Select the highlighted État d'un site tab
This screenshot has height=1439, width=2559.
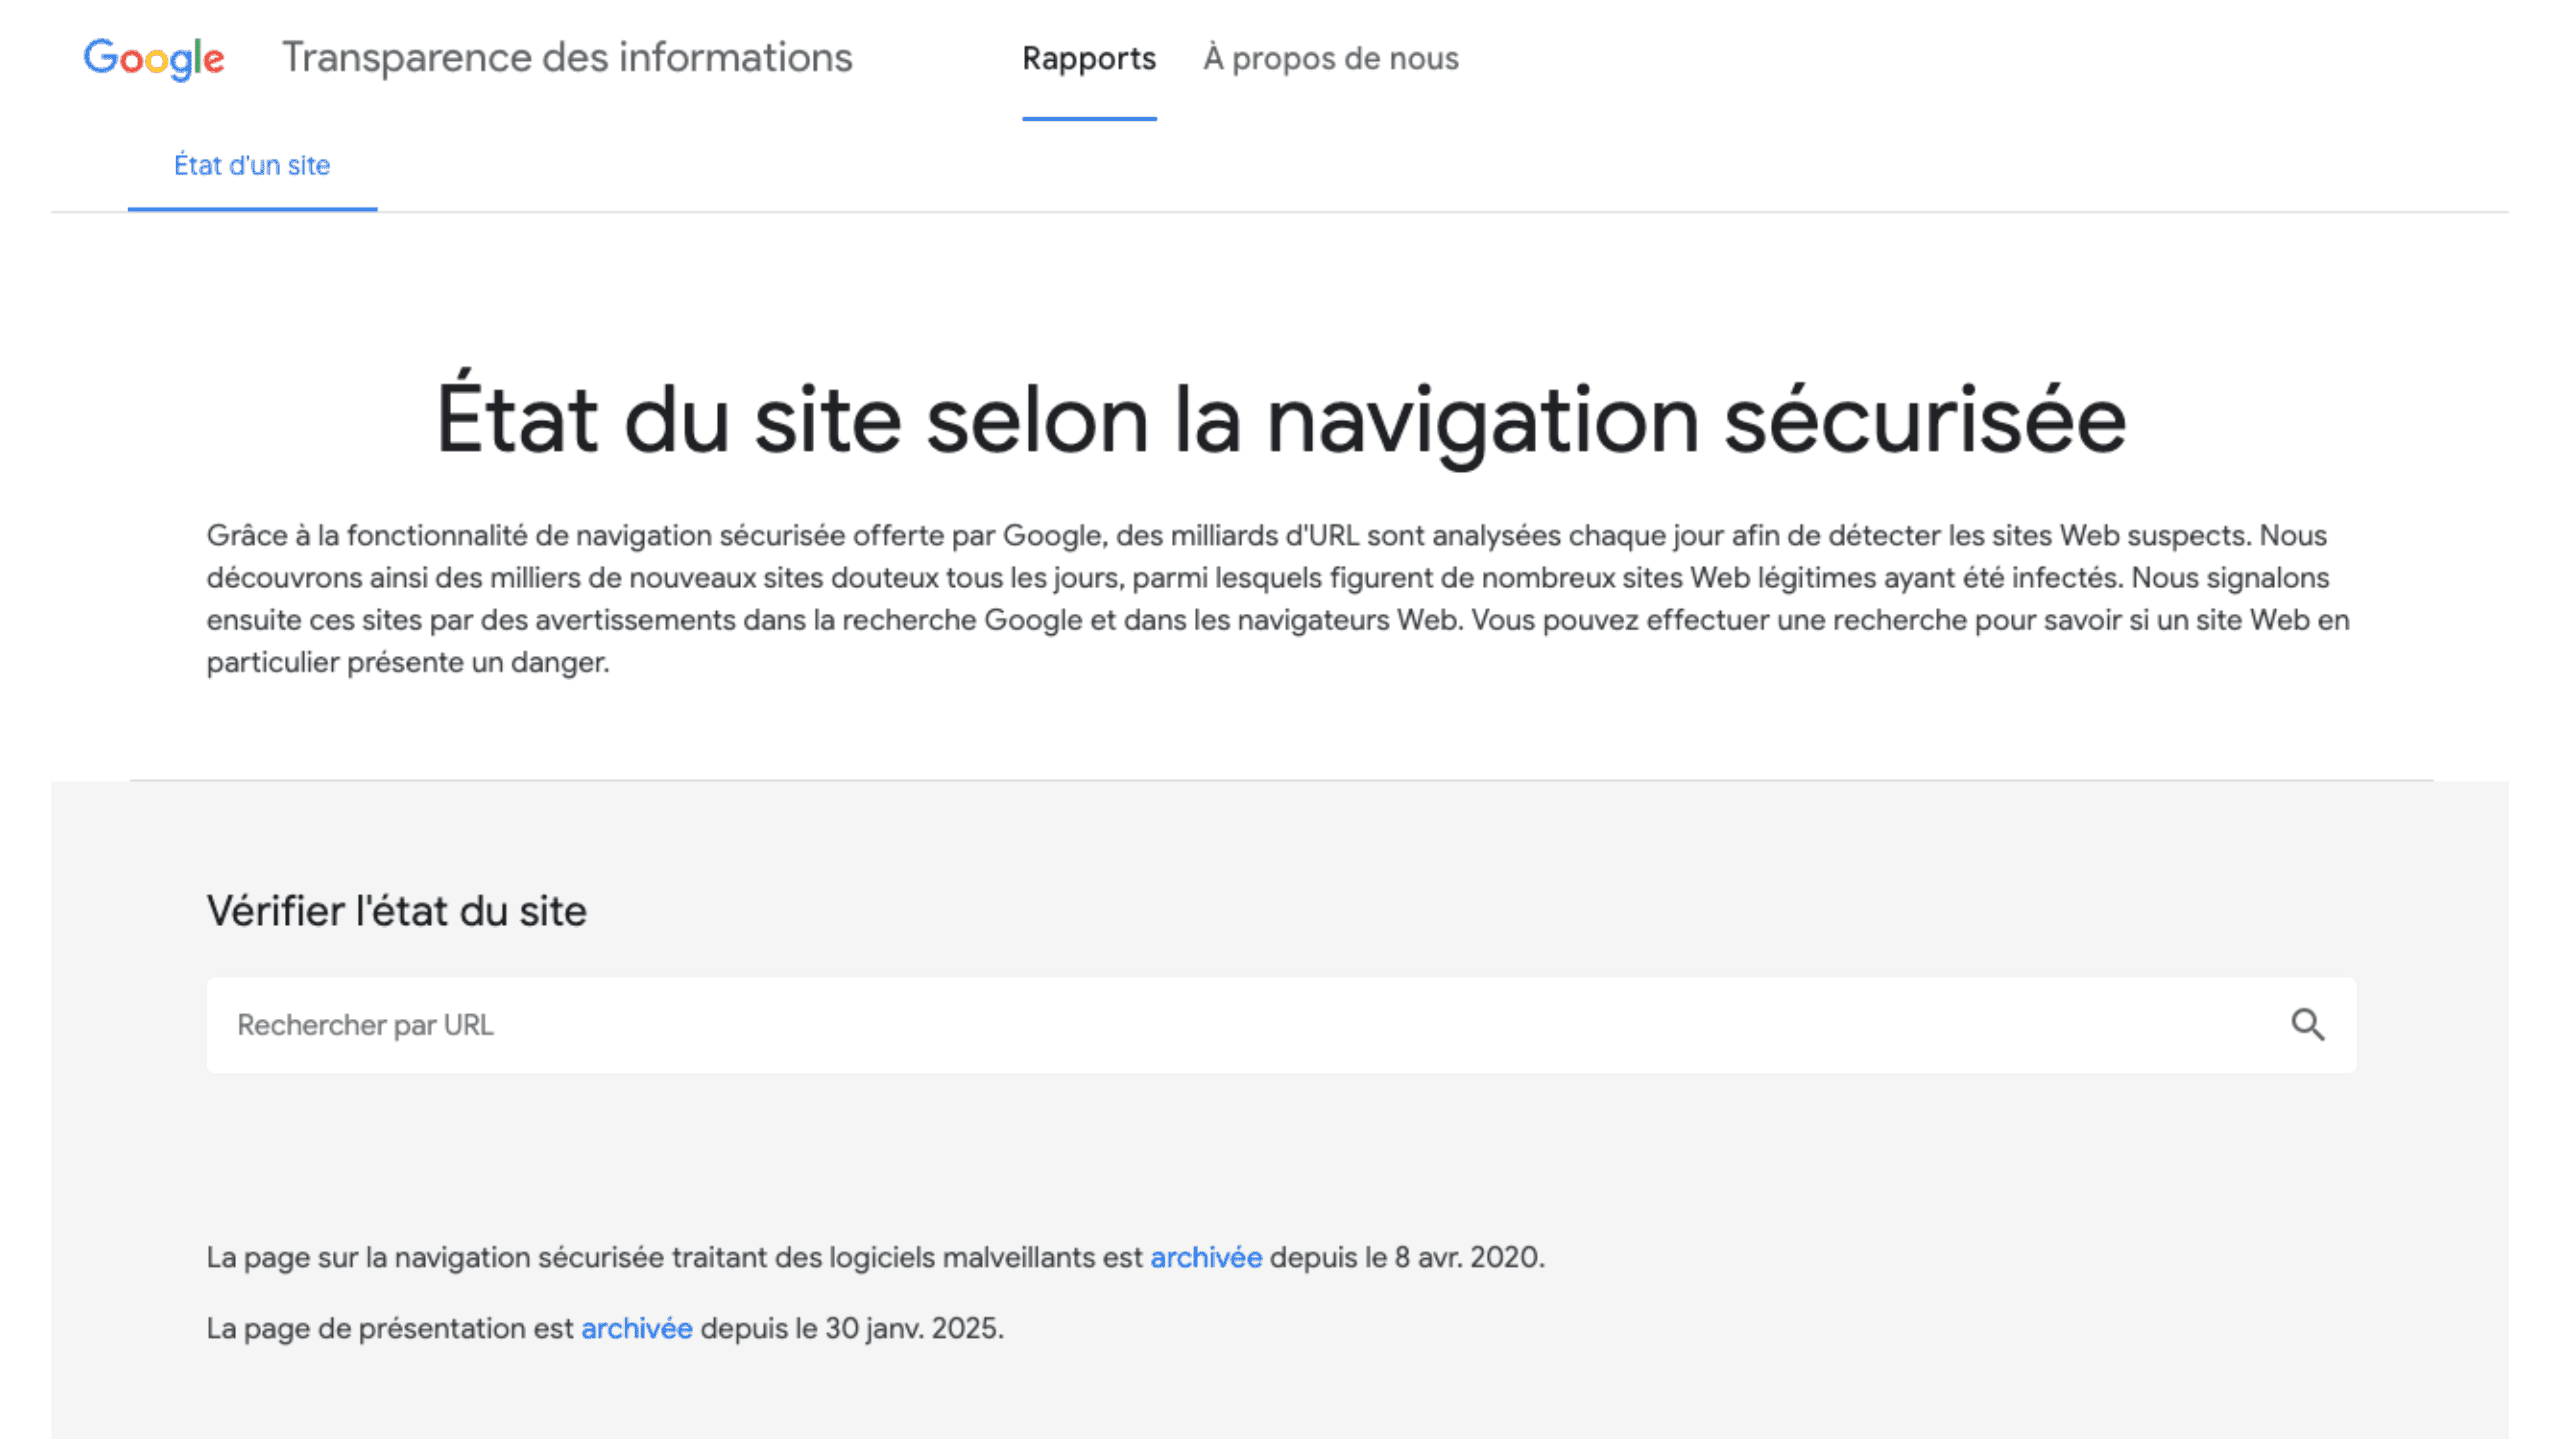coord(252,165)
